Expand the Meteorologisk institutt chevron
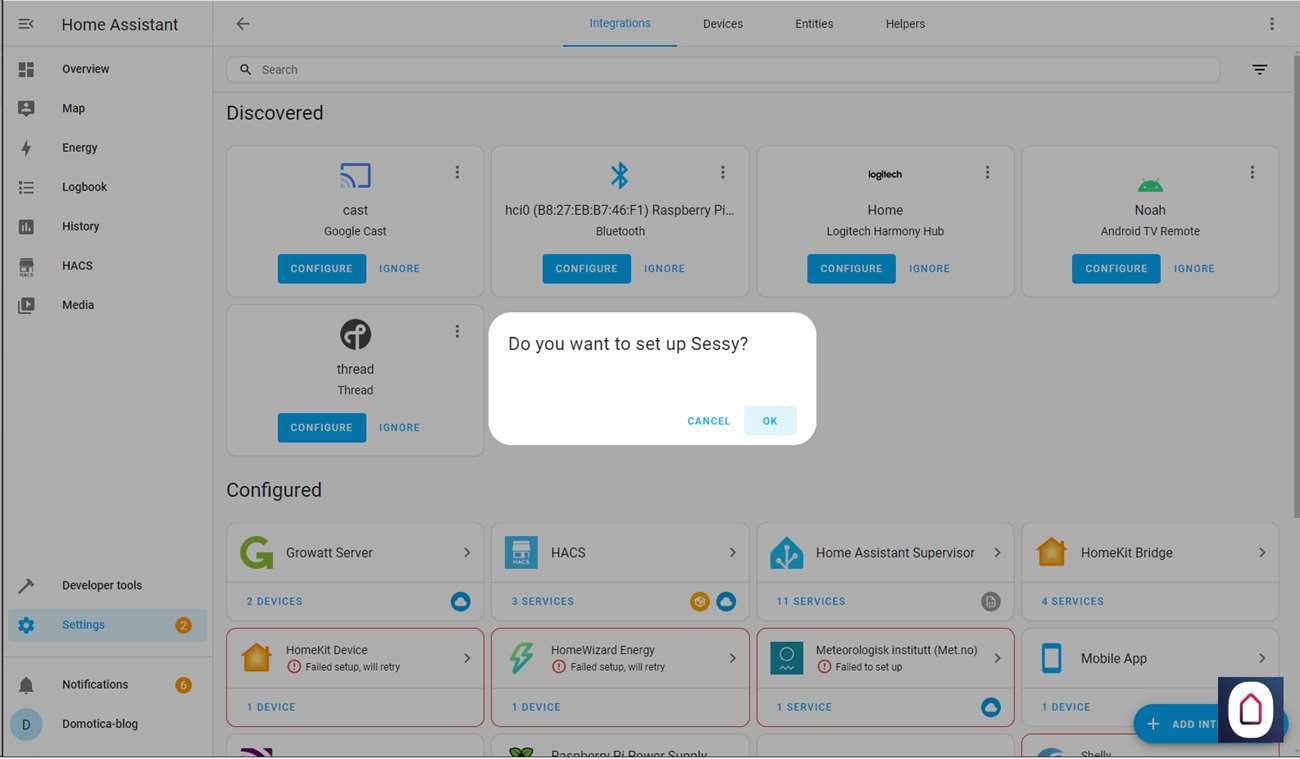1300x759 pixels. coord(997,658)
